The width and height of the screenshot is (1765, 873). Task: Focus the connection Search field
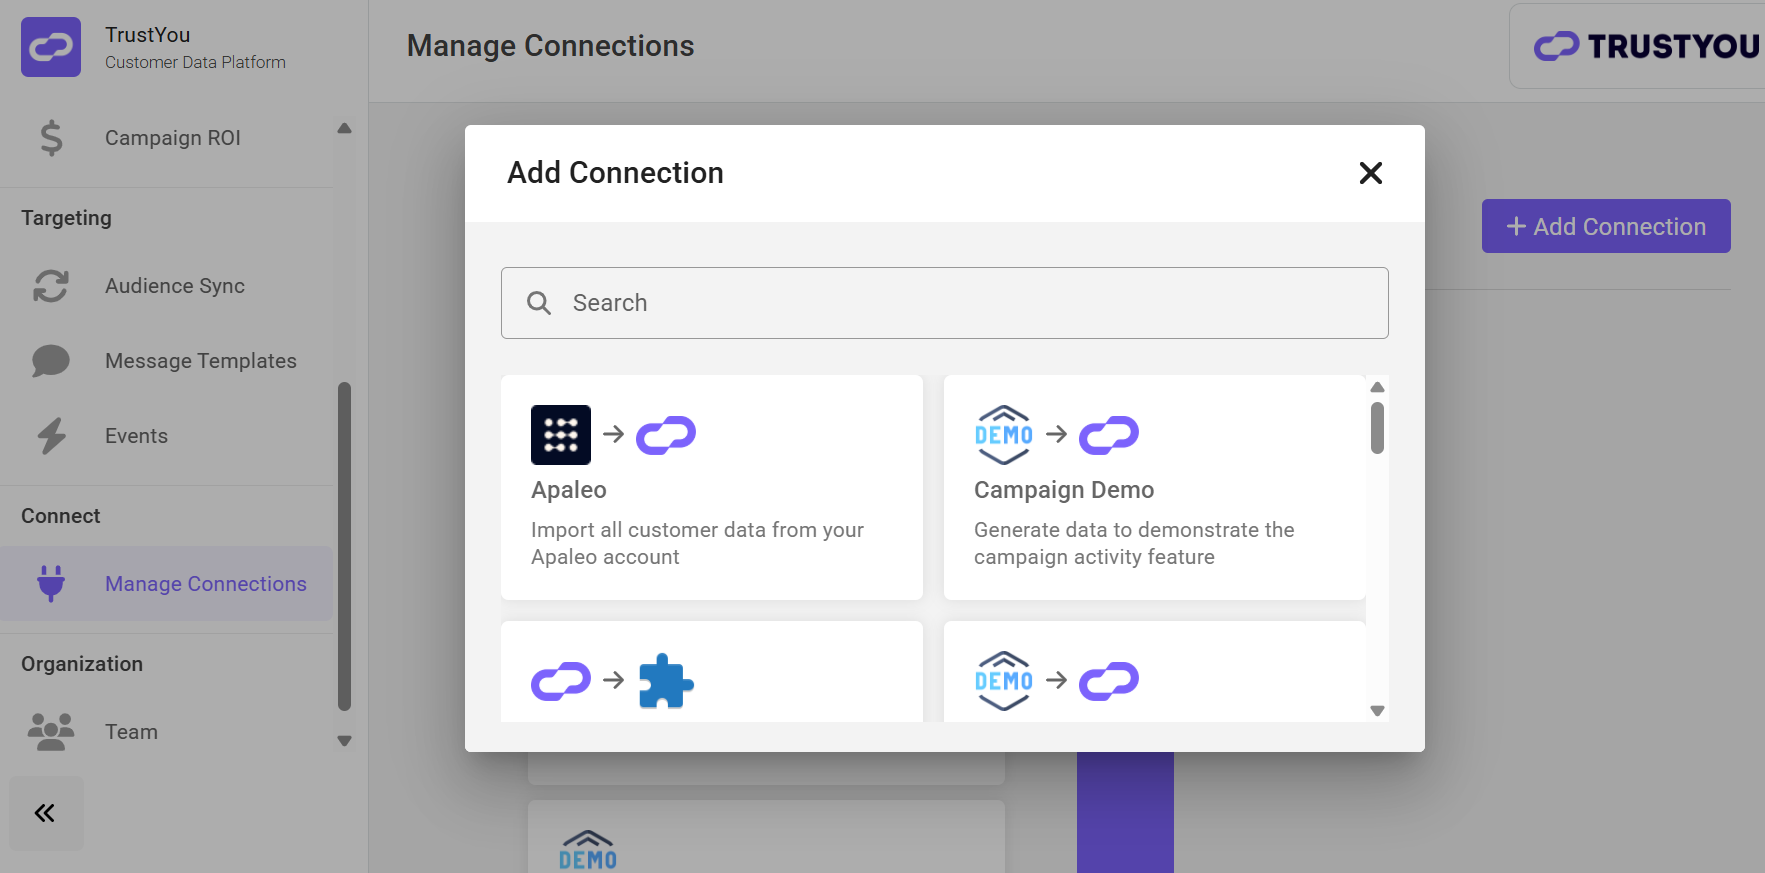[x=945, y=303]
